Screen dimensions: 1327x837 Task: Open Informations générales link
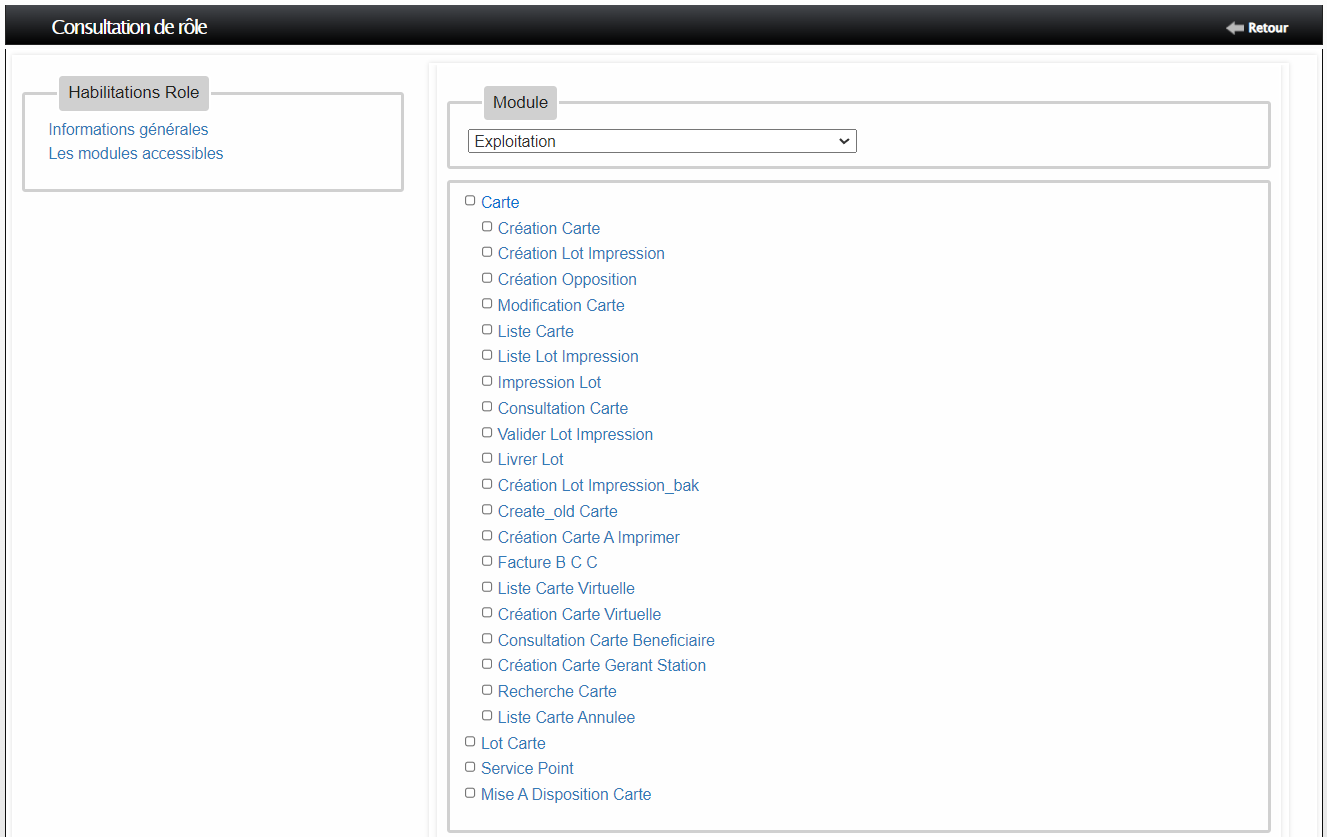(x=128, y=129)
